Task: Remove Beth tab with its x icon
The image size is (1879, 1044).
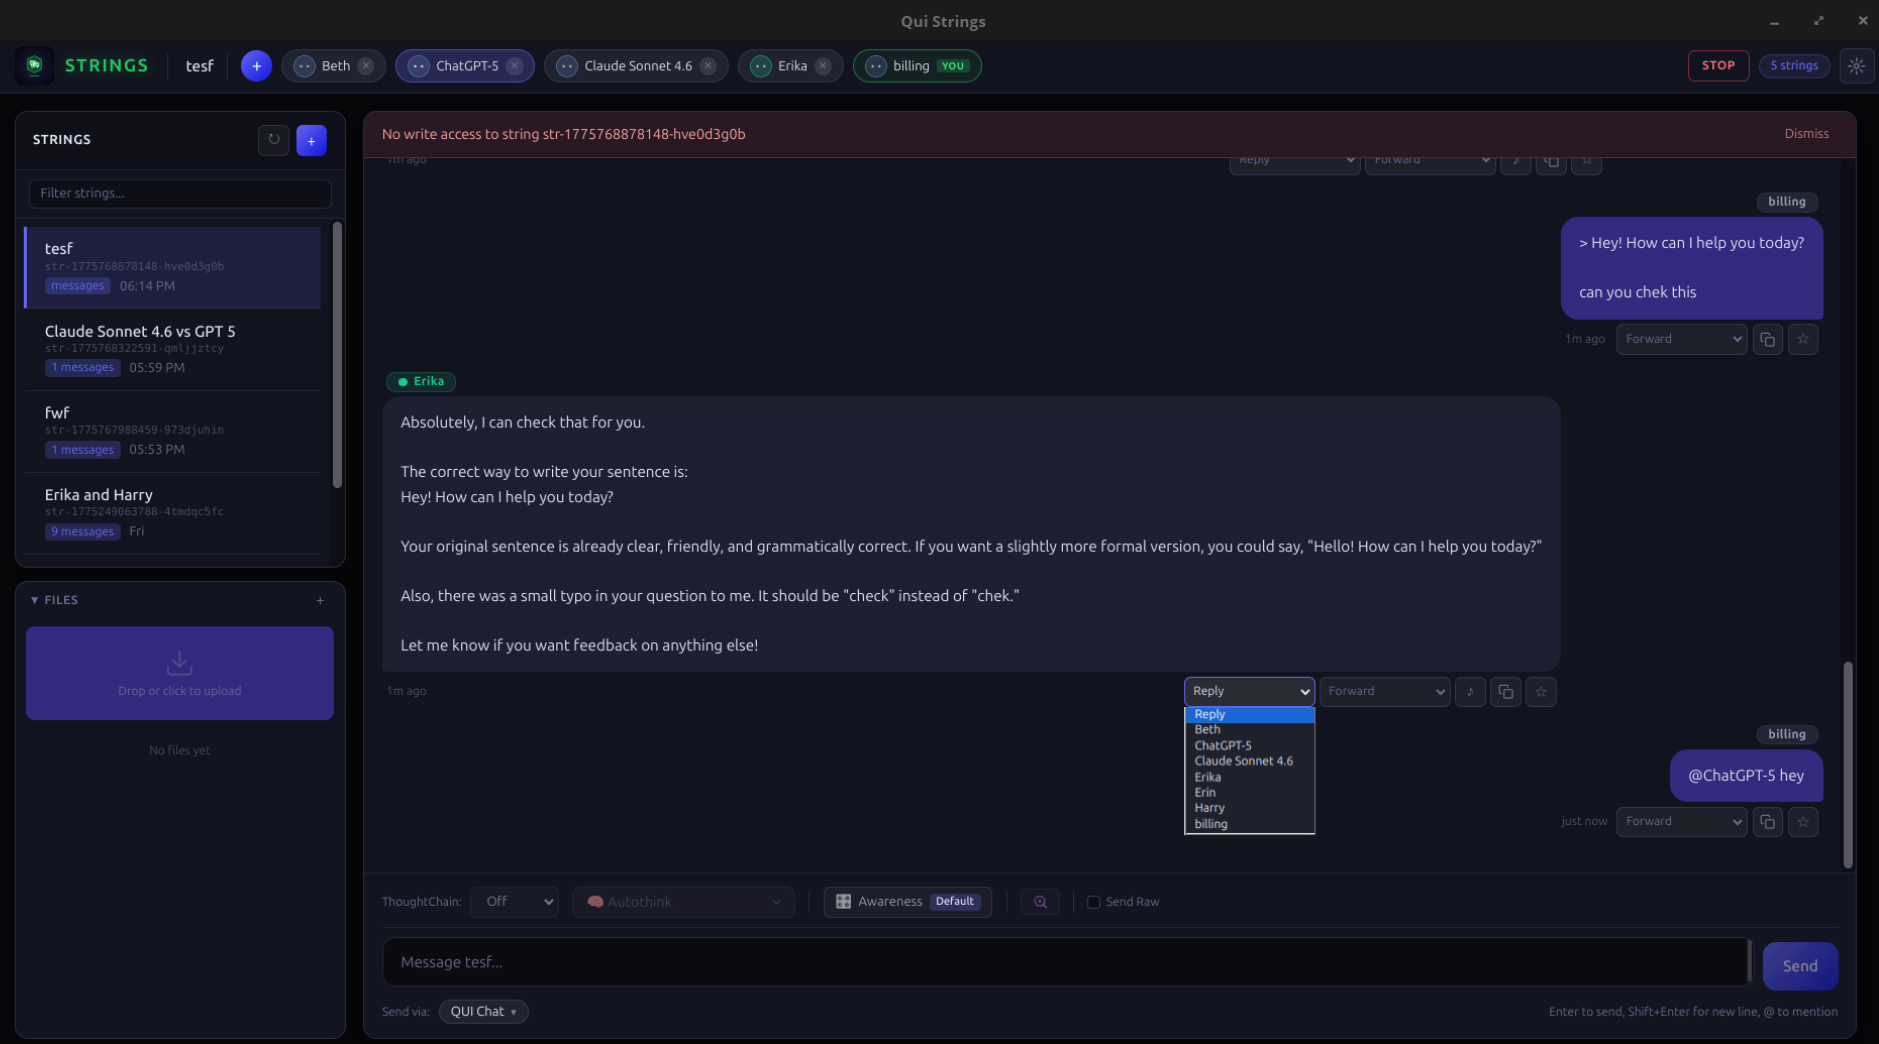Action: (366, 66)
